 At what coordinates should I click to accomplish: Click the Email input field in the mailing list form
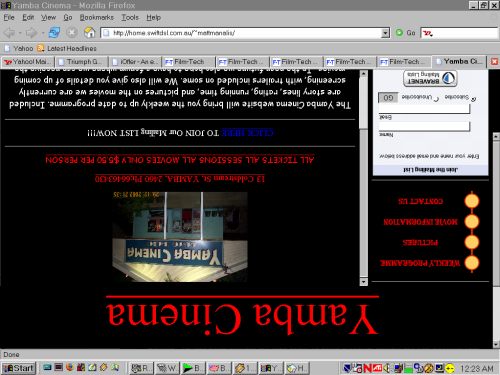(424, 109)
